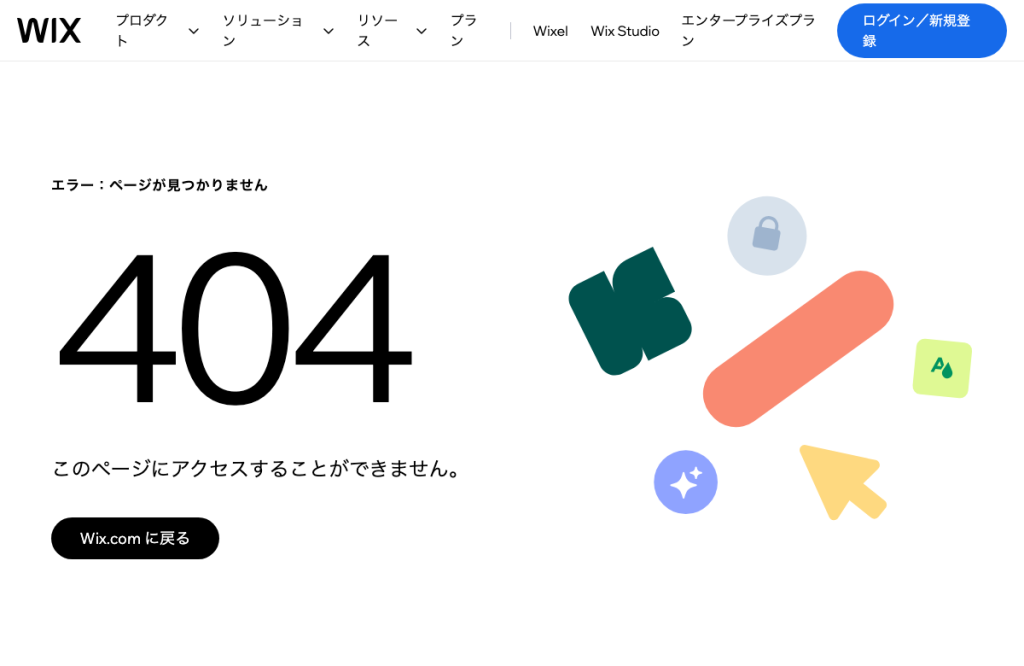Click the padlock icon in illustration
Screen dimensions: 1024x666
coord(767,236)
